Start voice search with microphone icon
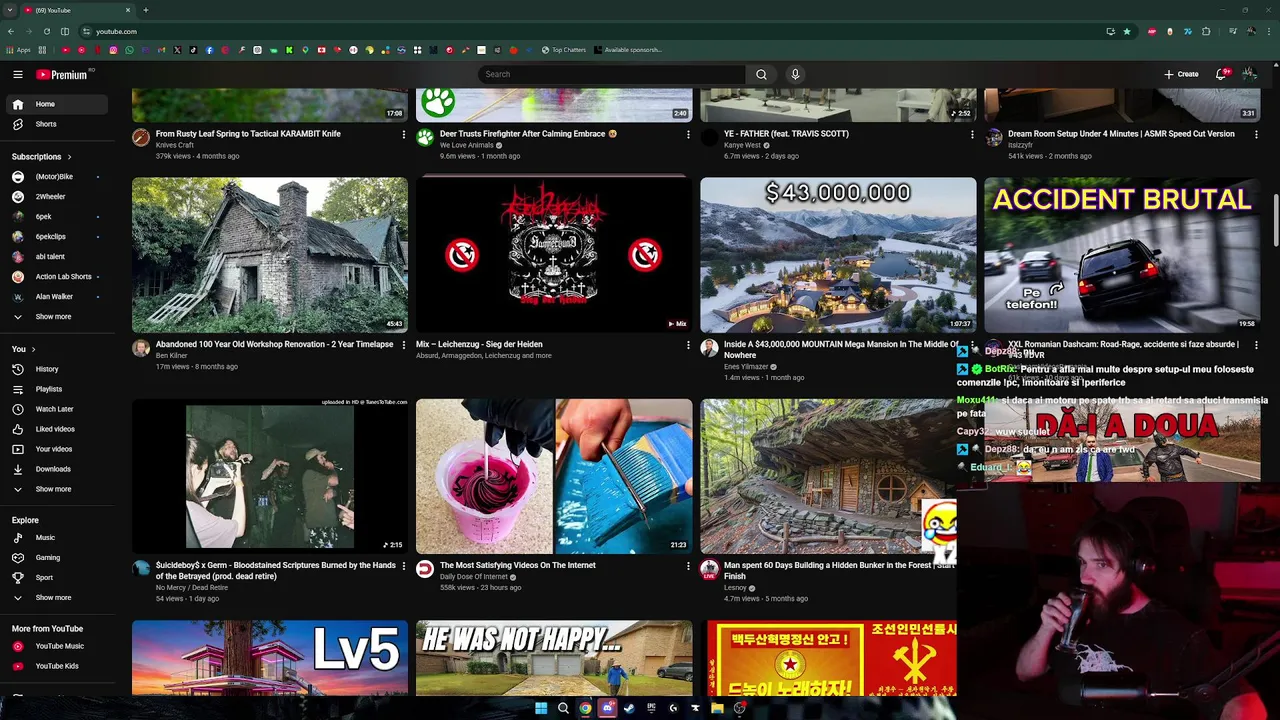Image resolution: width=1280 pixels, height=720 pixels. pyautogui.click(x=795, y=74)
